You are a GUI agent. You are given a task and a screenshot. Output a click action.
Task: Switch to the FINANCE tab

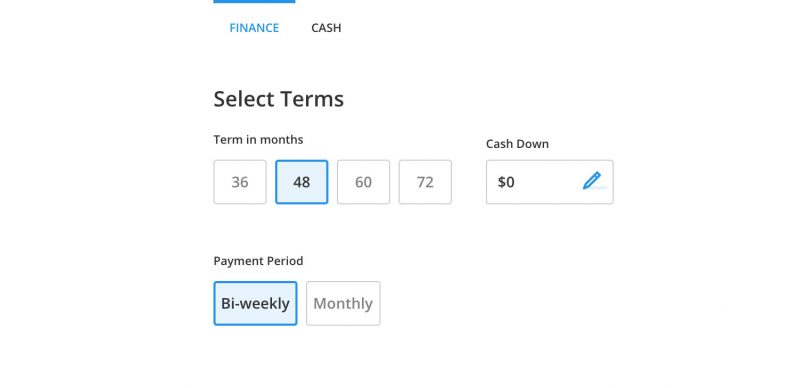click(254, 28)
